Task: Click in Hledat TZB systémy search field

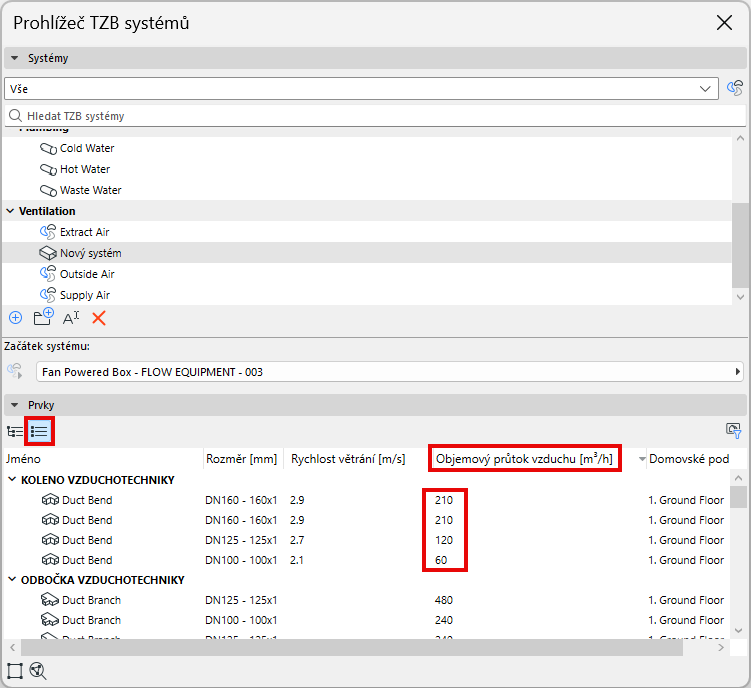Action: (375, 116)
